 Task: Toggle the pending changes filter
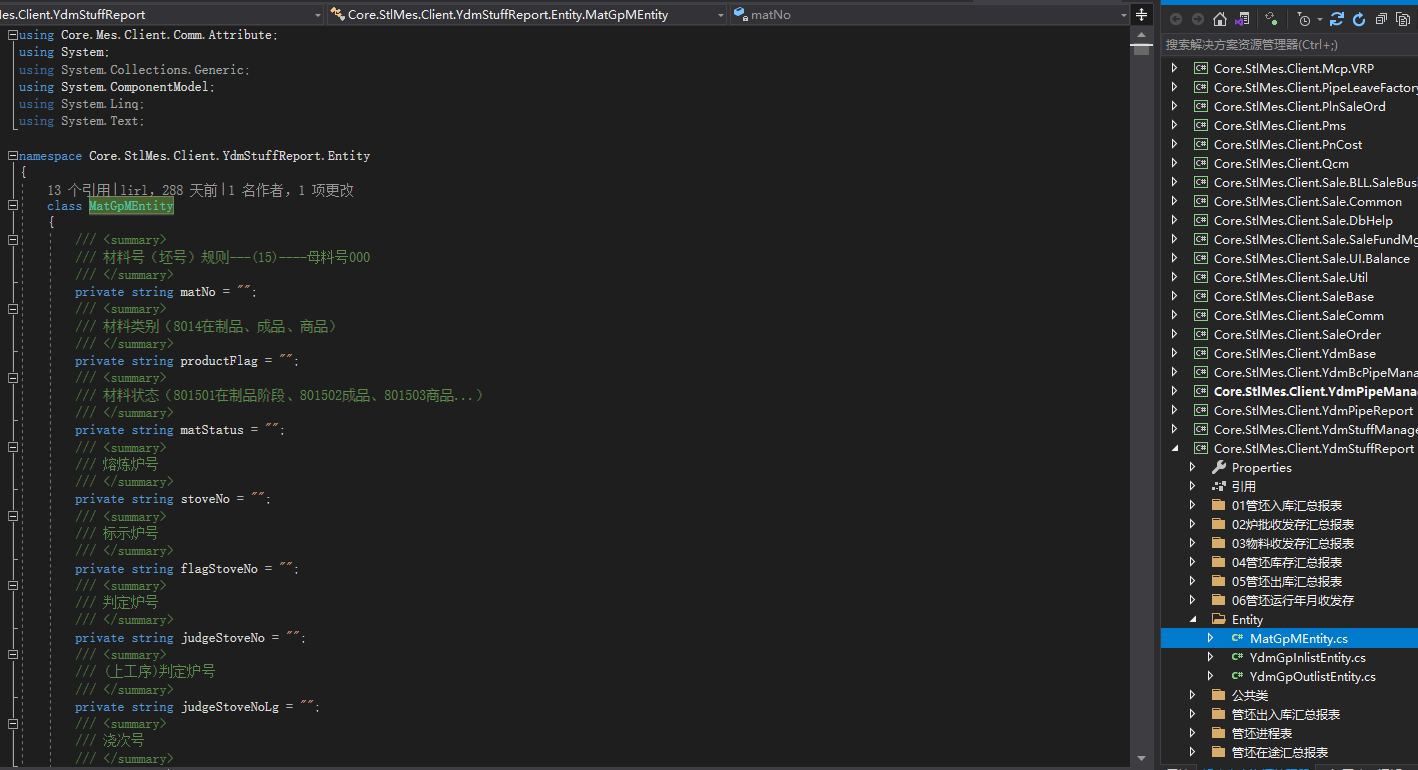[1271, 19]
